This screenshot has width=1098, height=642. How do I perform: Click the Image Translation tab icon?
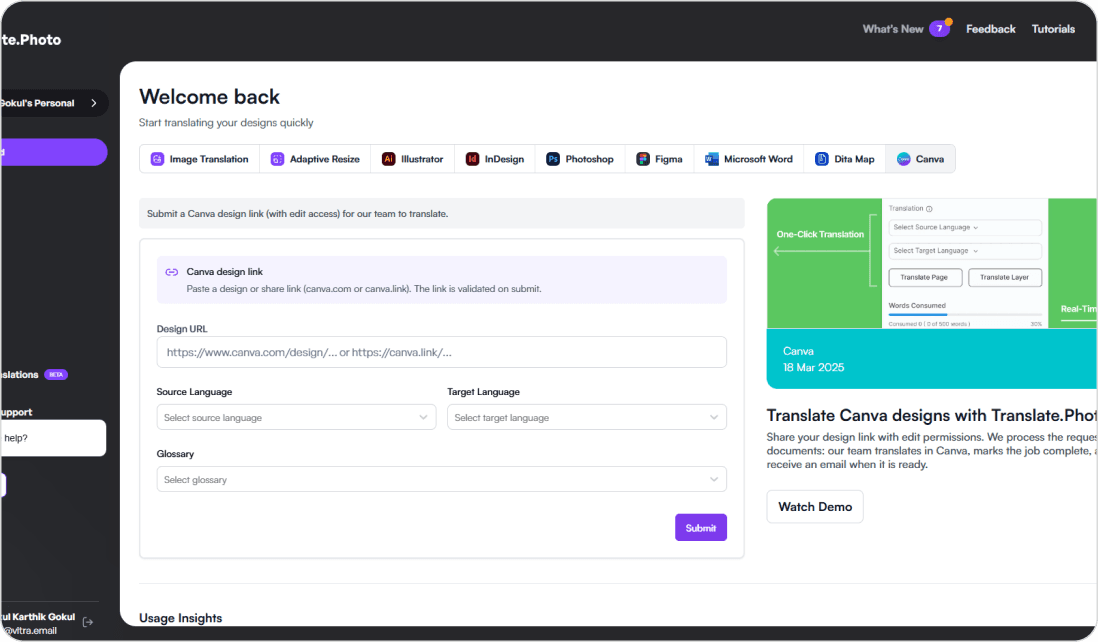click(158, 159)
